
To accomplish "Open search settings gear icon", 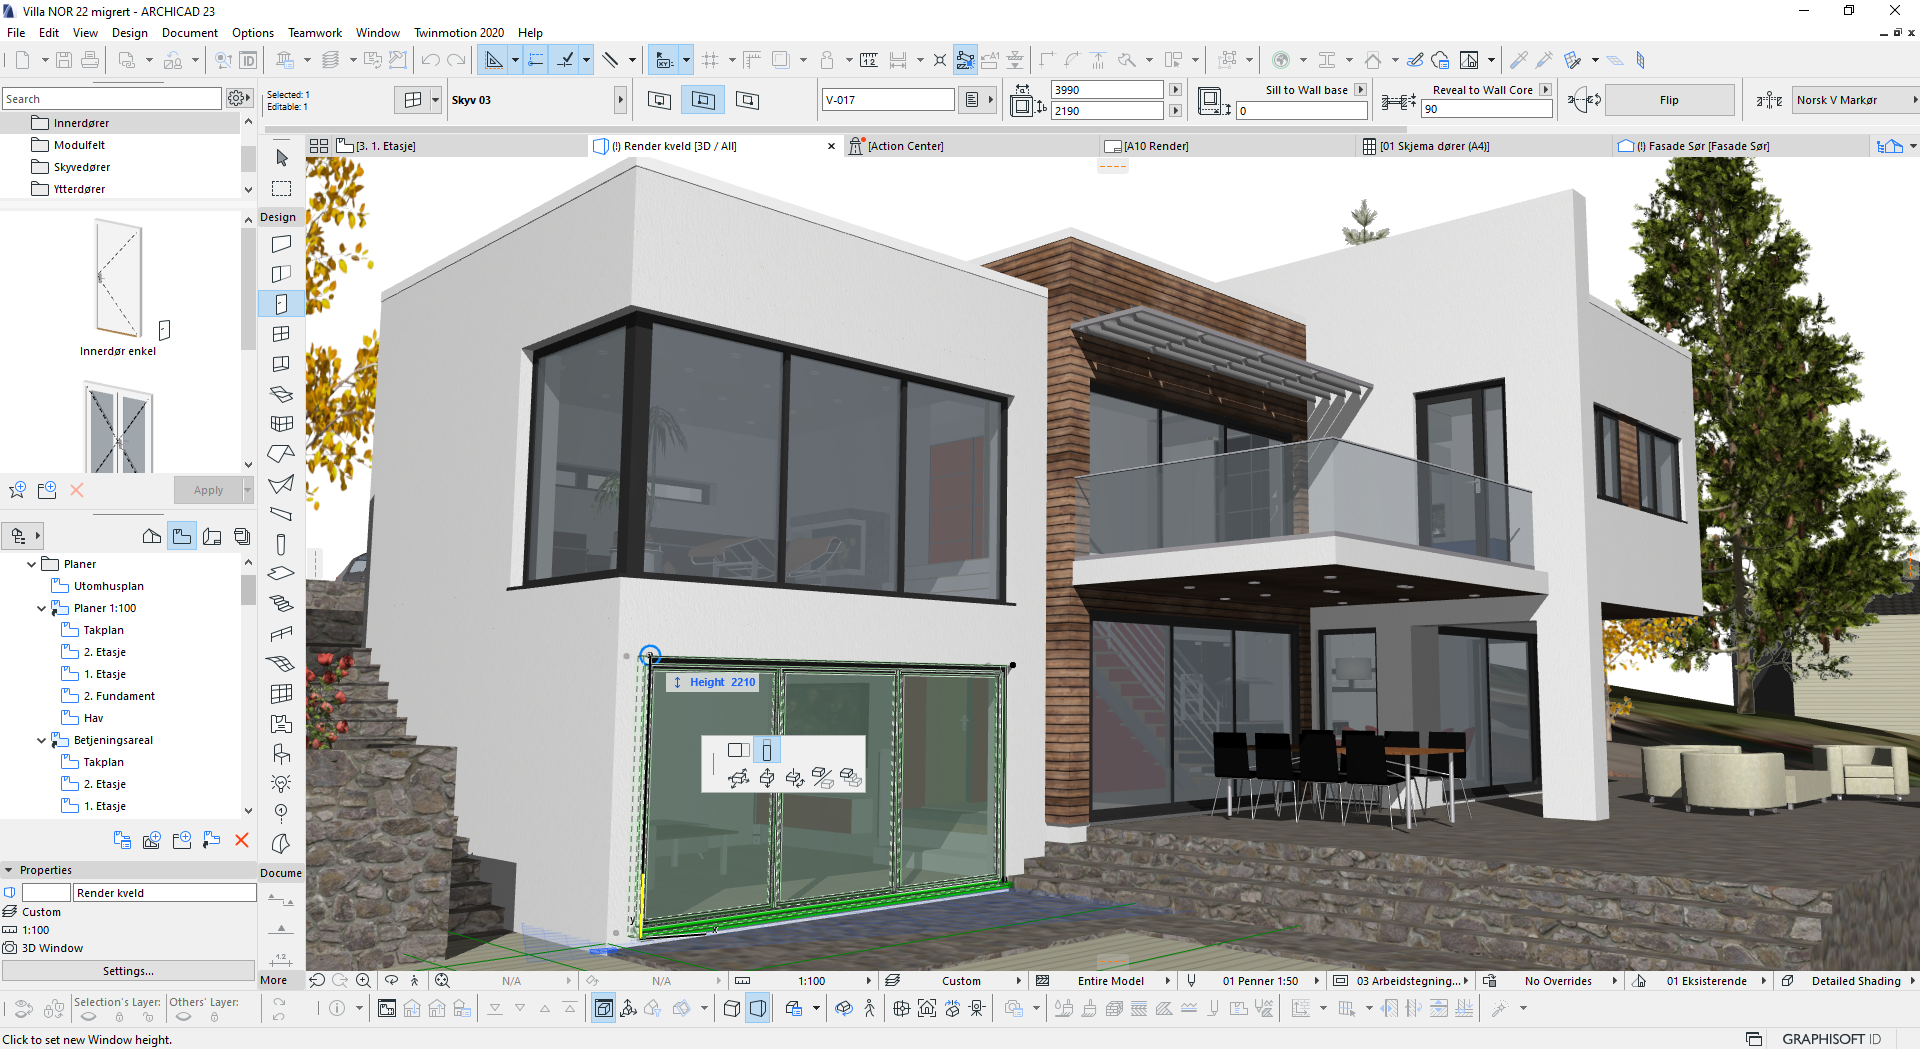I will point(238,98).
